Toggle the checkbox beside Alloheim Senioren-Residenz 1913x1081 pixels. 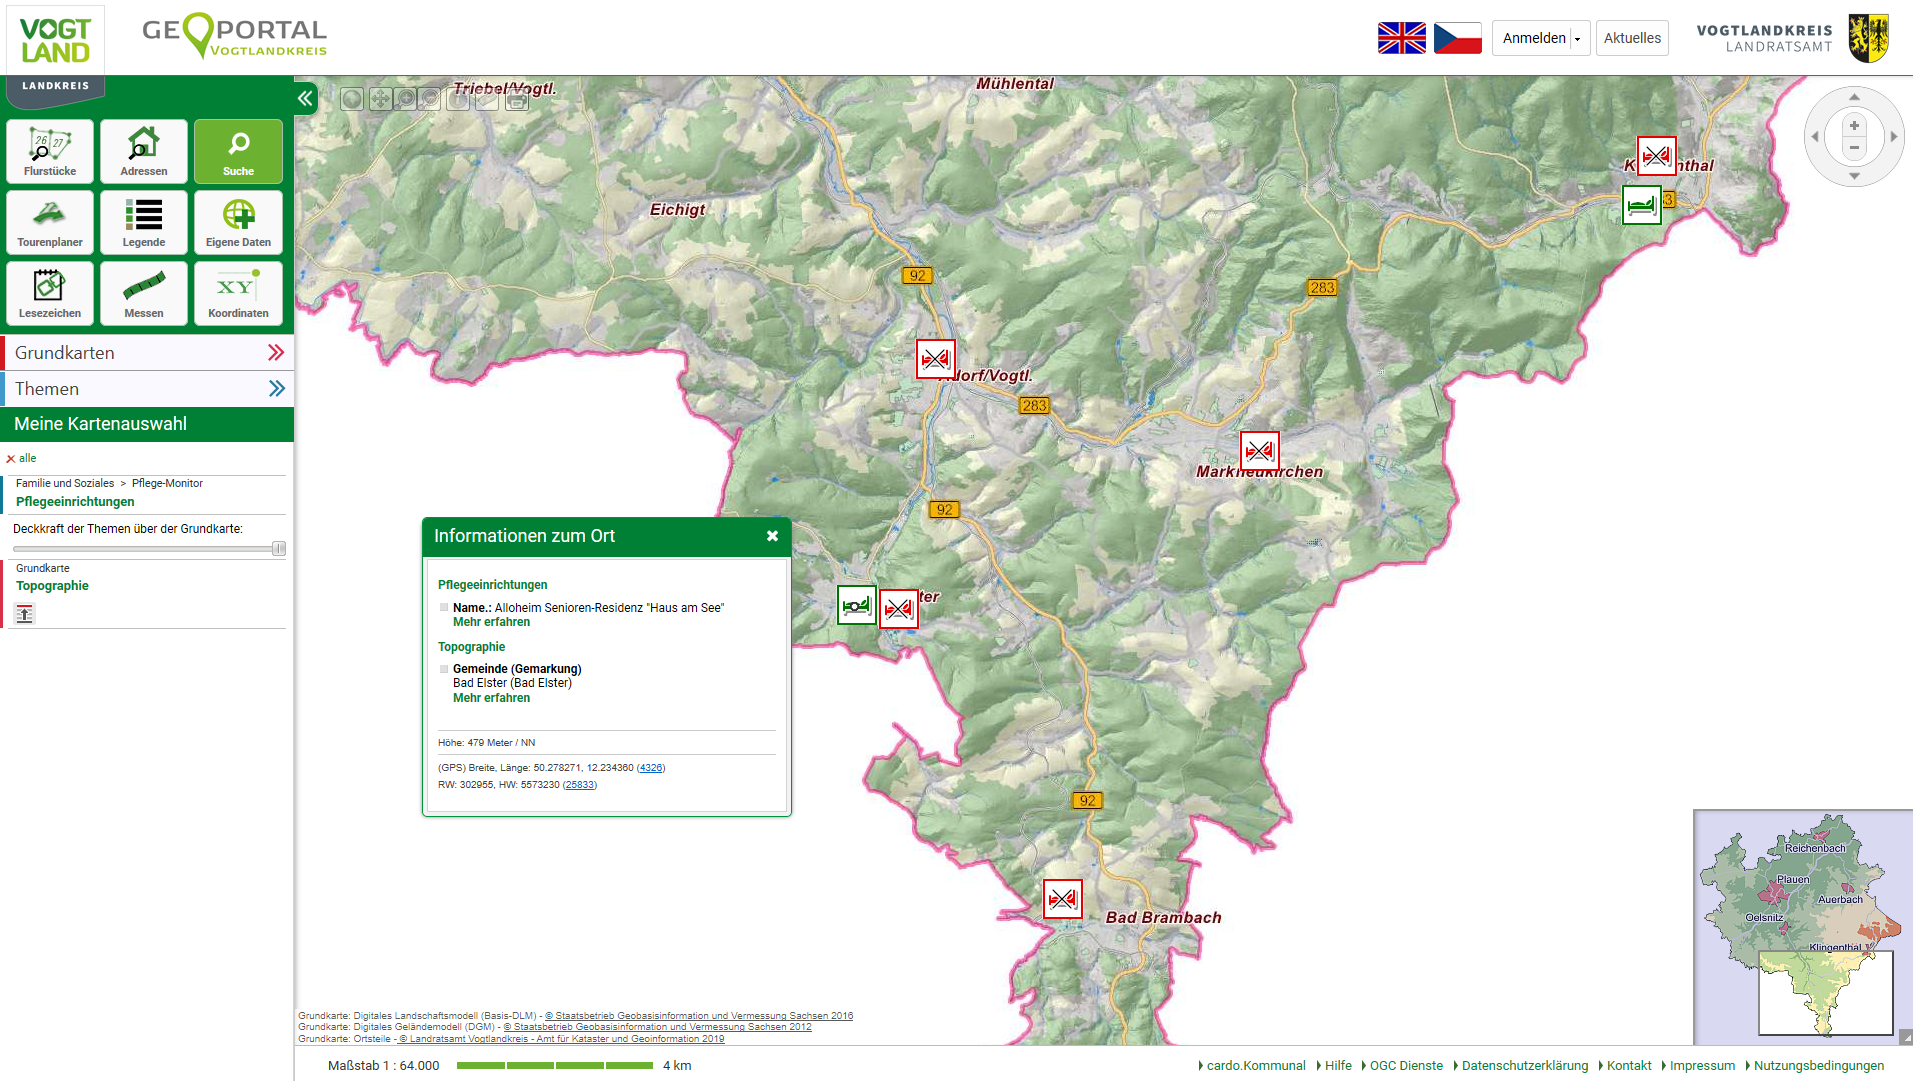pos(444,607)
